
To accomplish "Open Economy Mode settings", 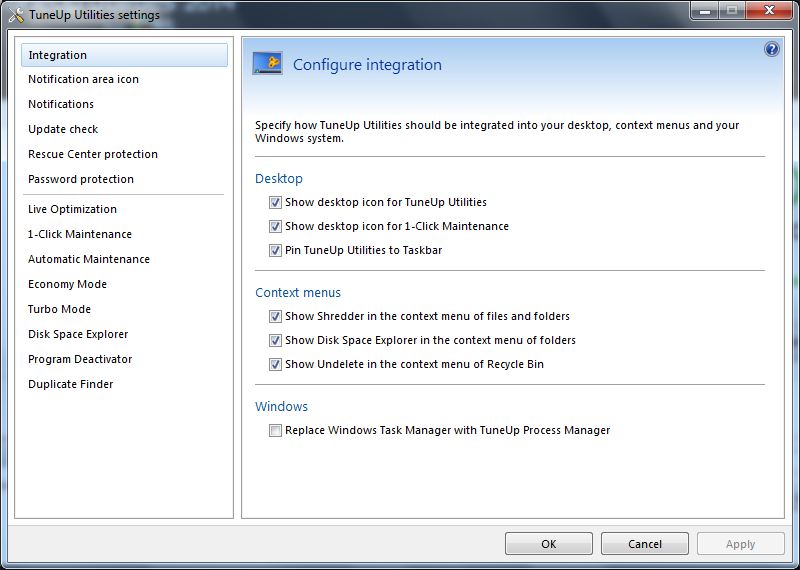I will tap(124, 284).
